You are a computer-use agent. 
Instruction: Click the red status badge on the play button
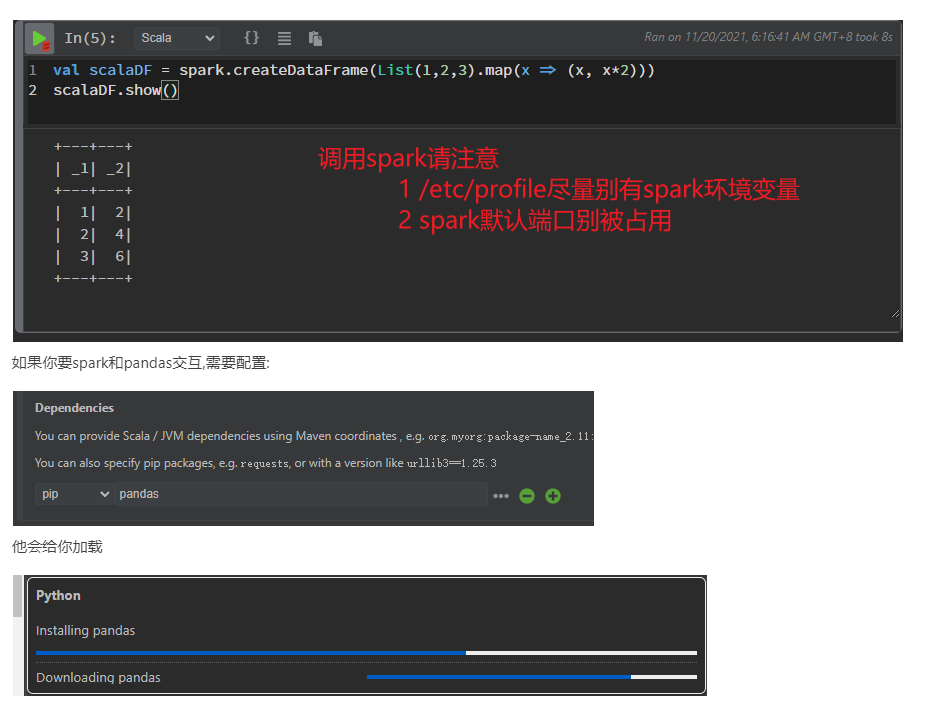(x=44, y=44)
